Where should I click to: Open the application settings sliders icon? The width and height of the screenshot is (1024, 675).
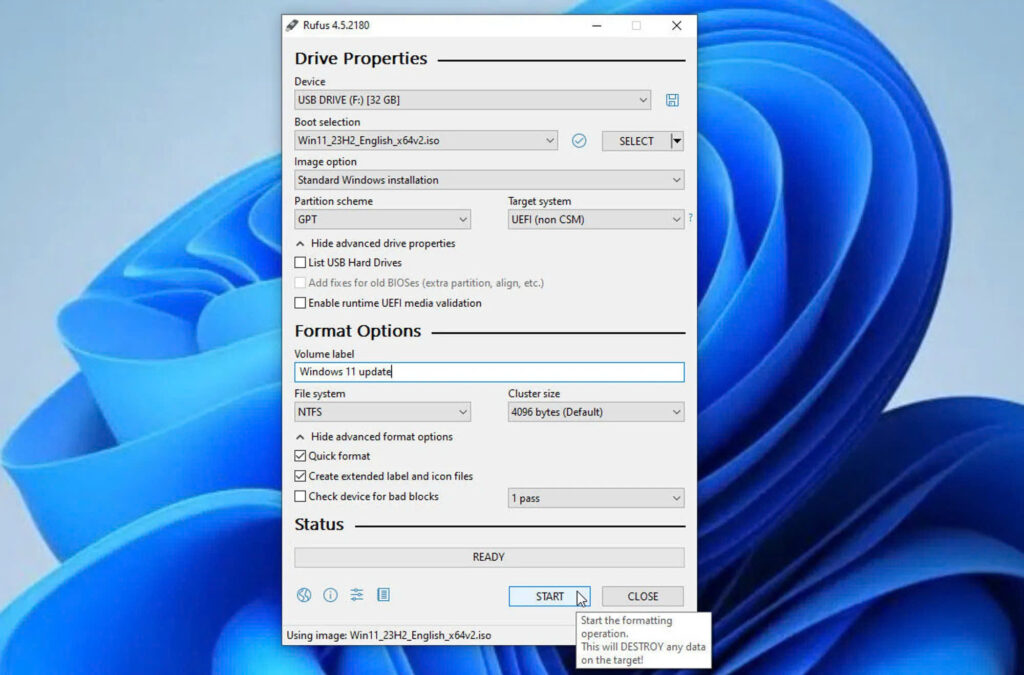[x=357, y=595]
